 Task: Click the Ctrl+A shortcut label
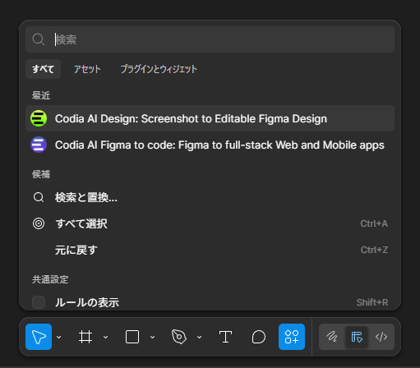tap(374, 224)
